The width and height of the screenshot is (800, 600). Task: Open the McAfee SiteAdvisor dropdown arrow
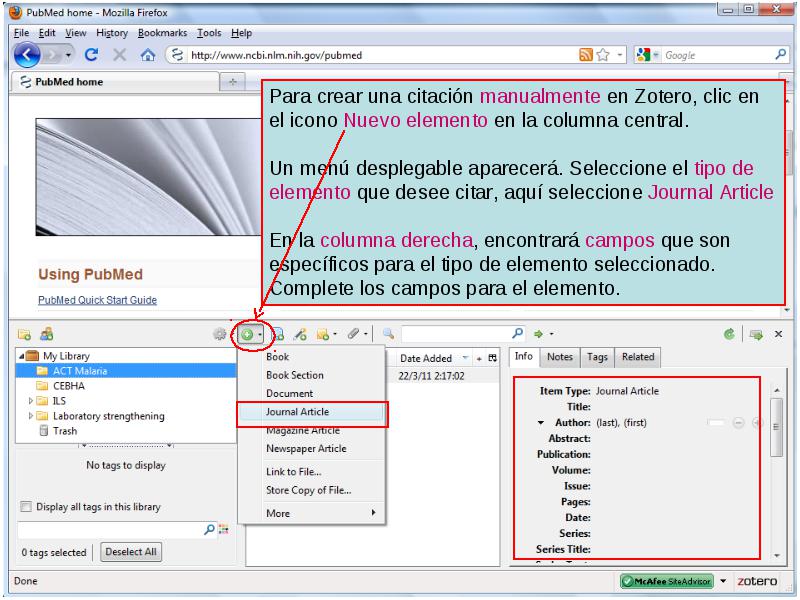(723, 581)
